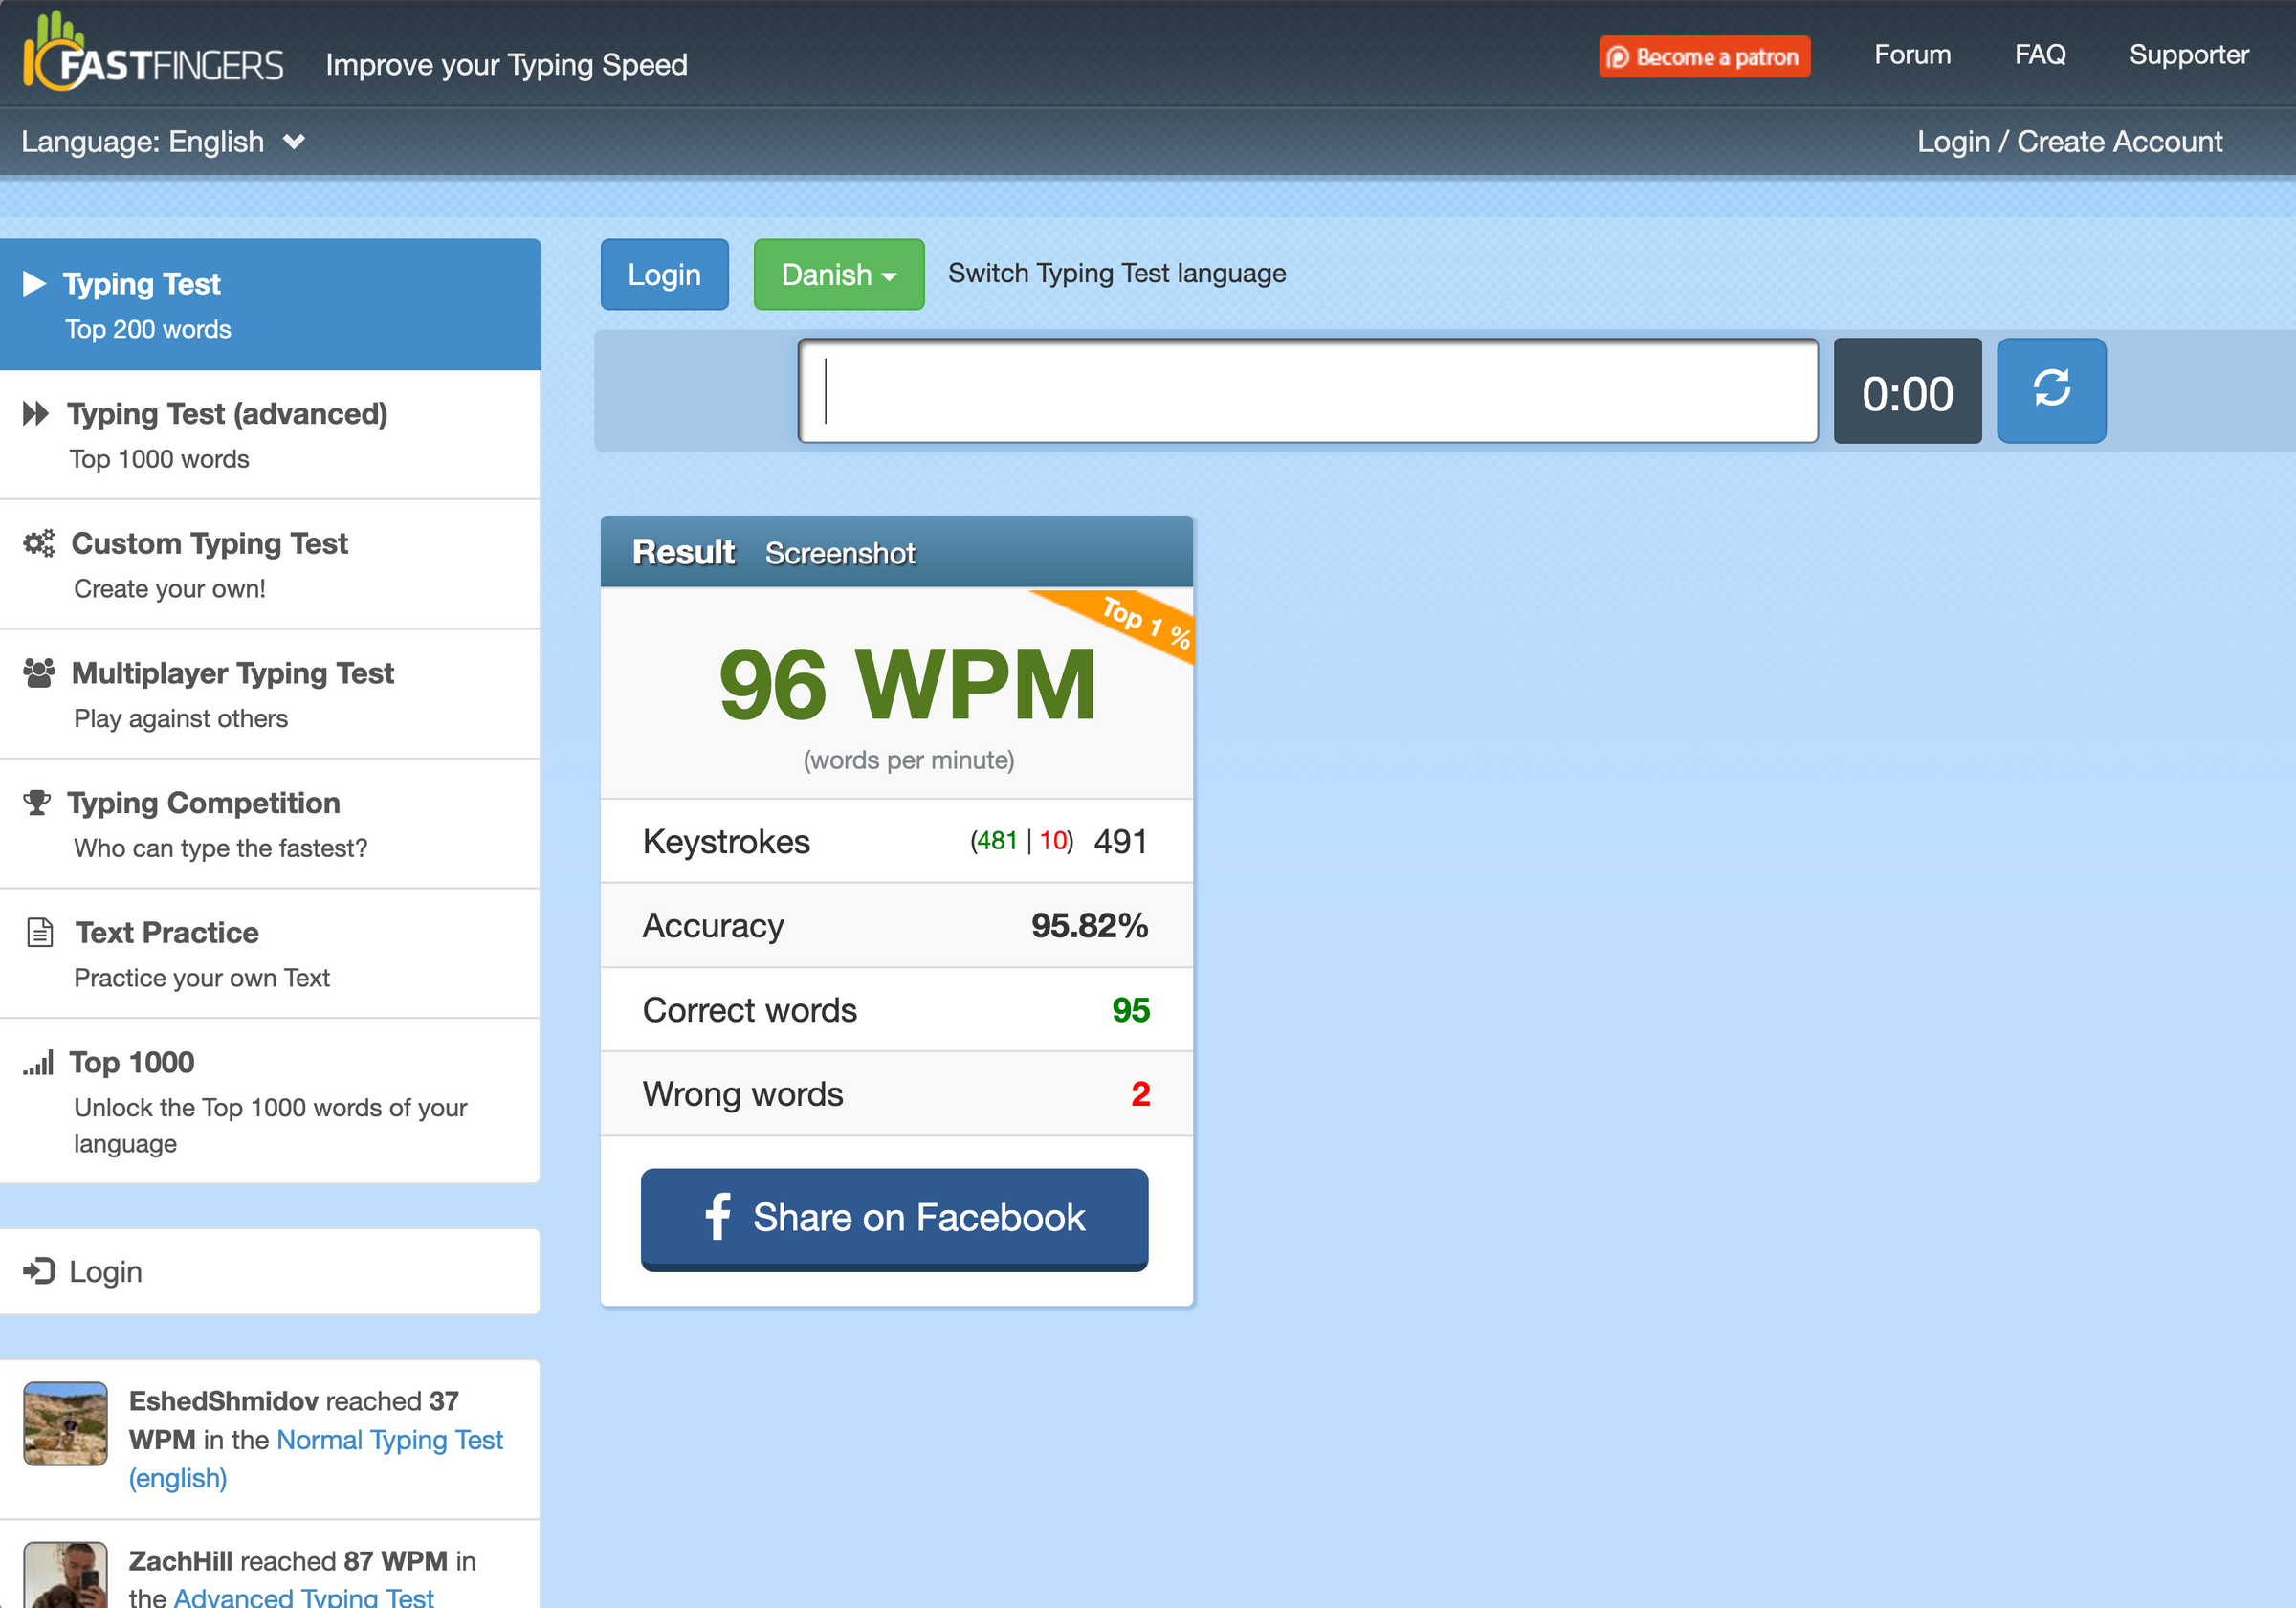Viewport: 2296px width, 1608px height.
Task: Expand the Language: English selector
Action: pos(163,142)
